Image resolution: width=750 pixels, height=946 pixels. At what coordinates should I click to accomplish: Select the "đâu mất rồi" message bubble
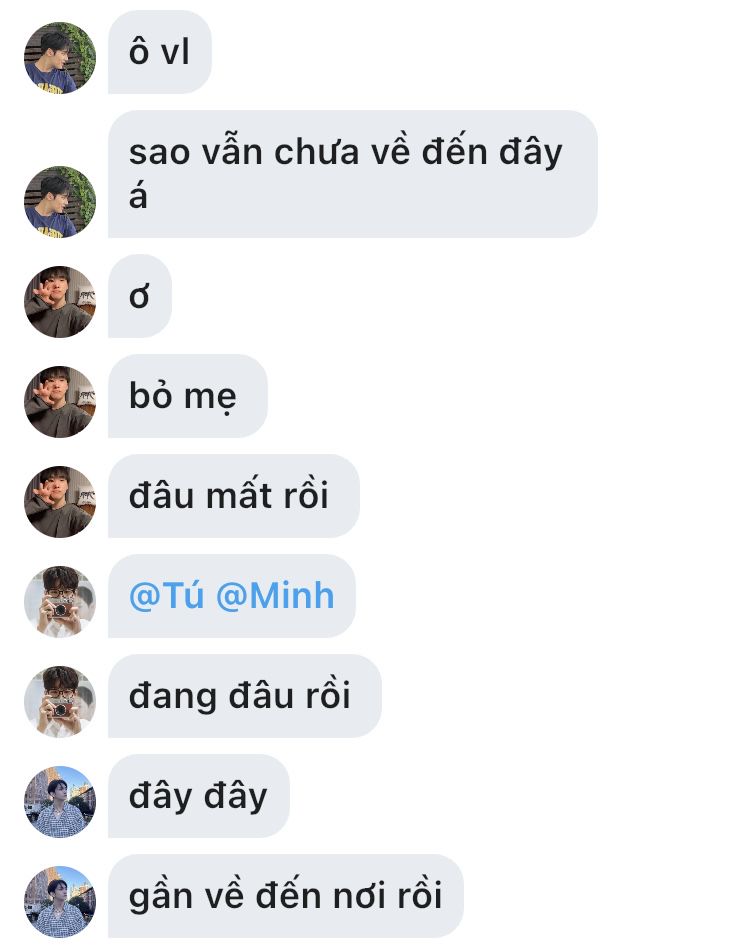coord(234,496)
